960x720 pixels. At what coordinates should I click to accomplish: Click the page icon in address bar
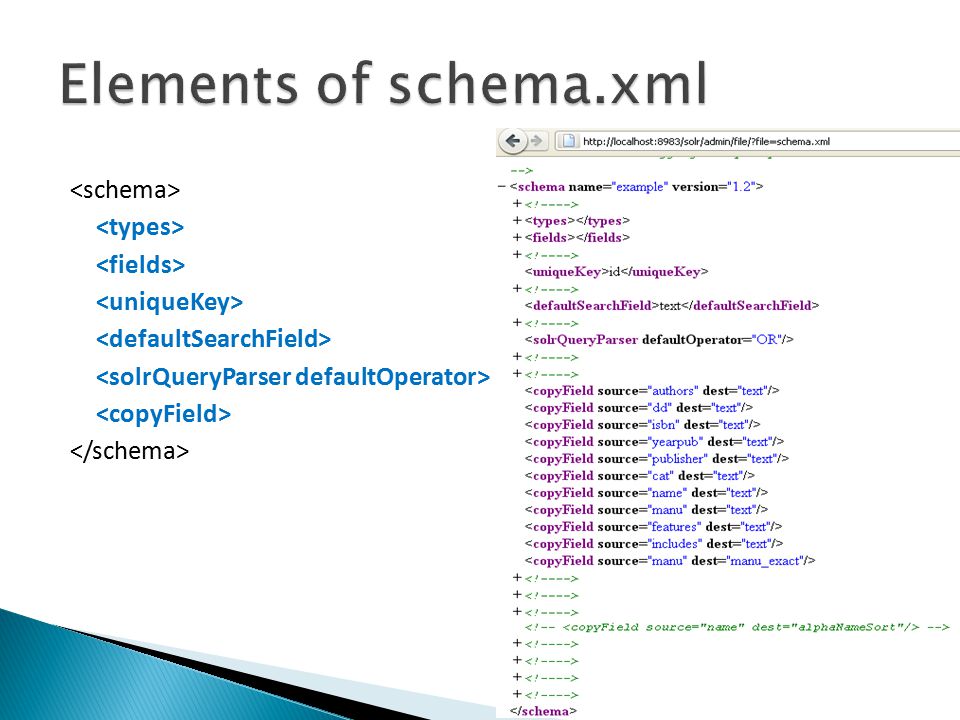(x=569, y=141)
